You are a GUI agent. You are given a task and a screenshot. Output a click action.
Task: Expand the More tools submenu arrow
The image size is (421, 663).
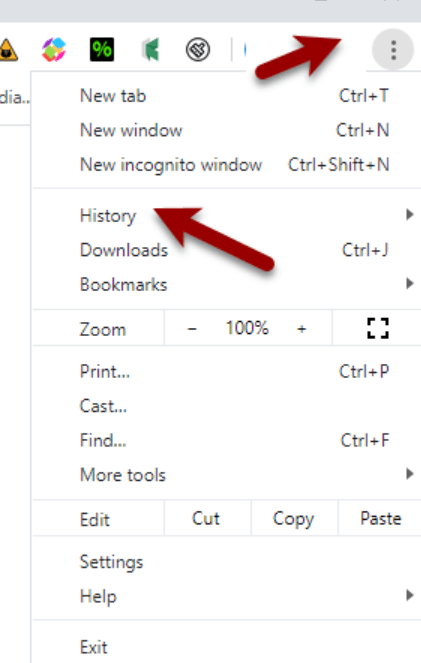tap(409, 474)
